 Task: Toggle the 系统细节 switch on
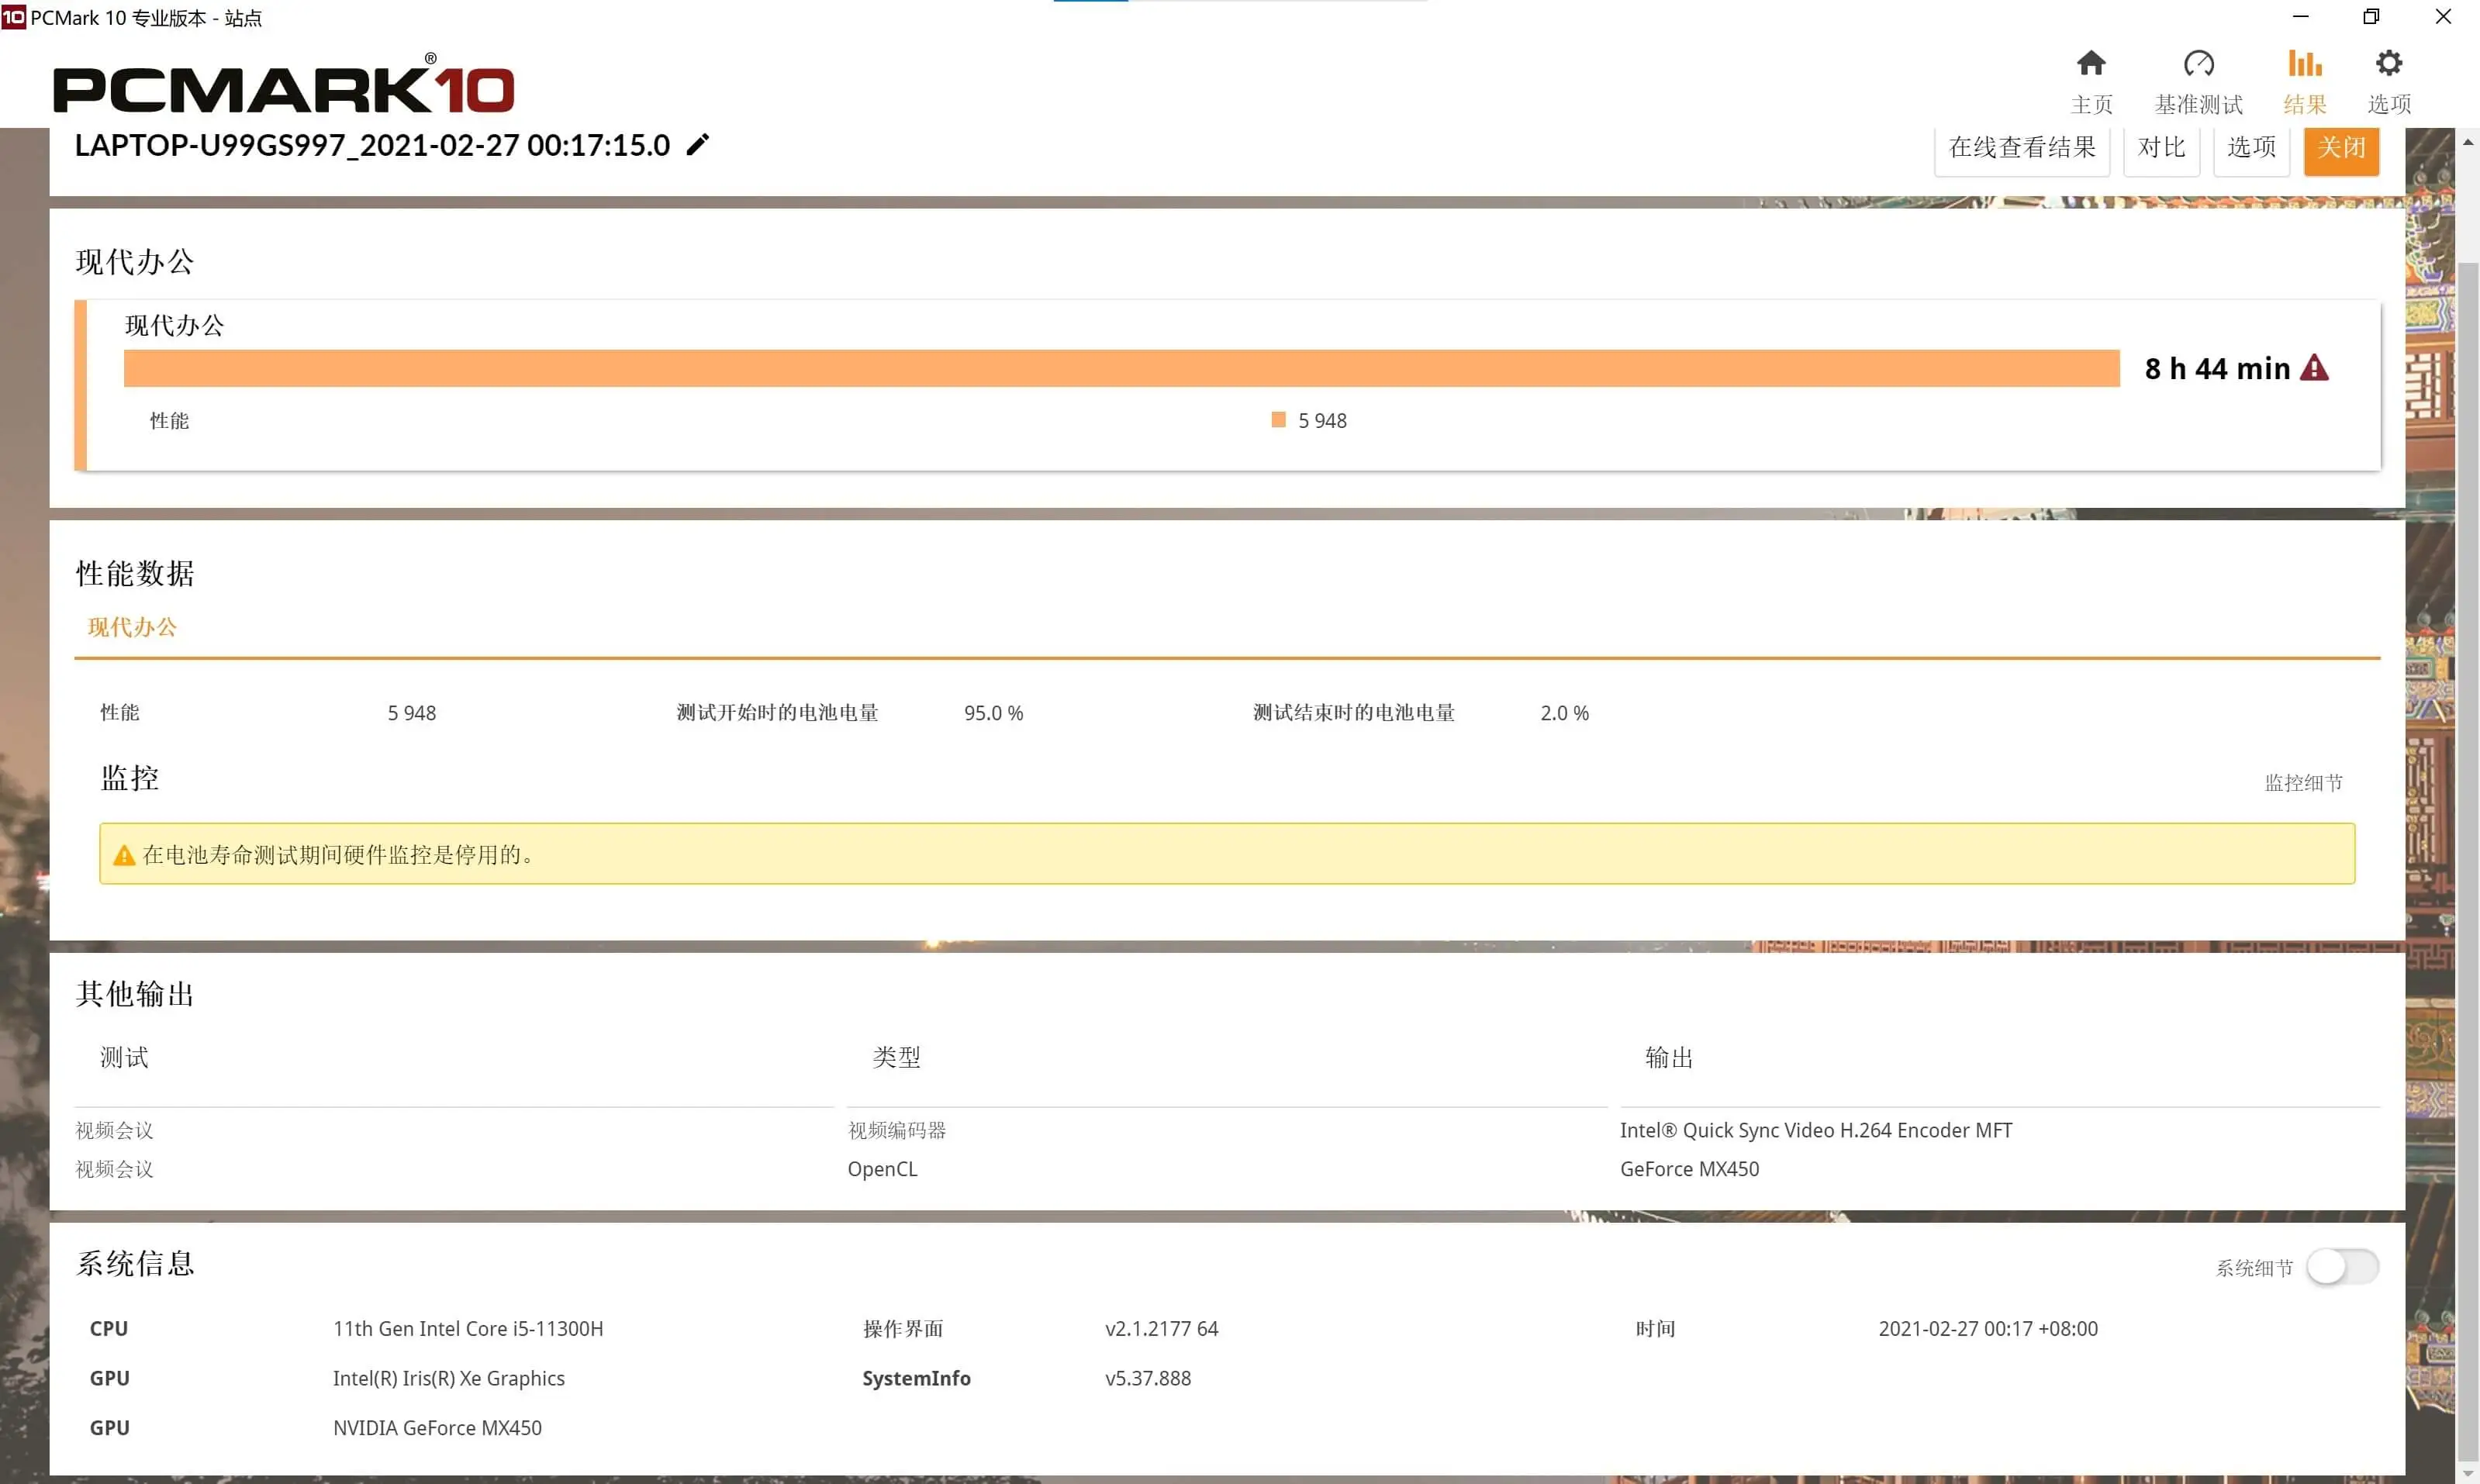tap(2342, 1267)
